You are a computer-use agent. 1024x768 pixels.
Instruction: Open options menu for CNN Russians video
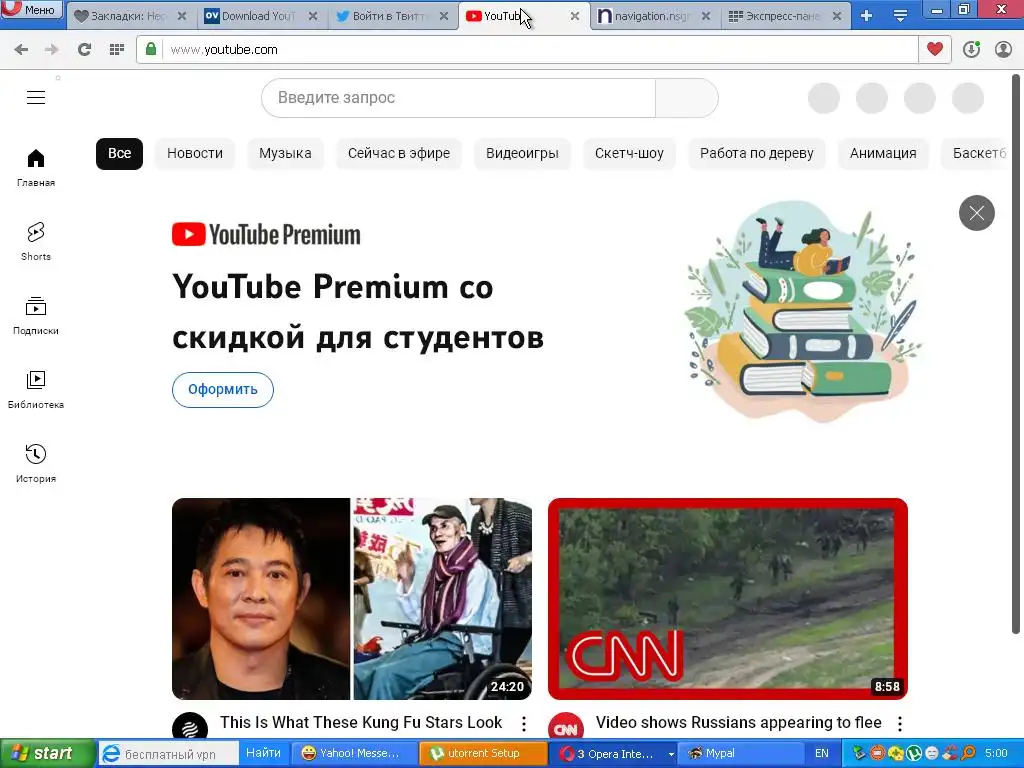coord(900,724)
